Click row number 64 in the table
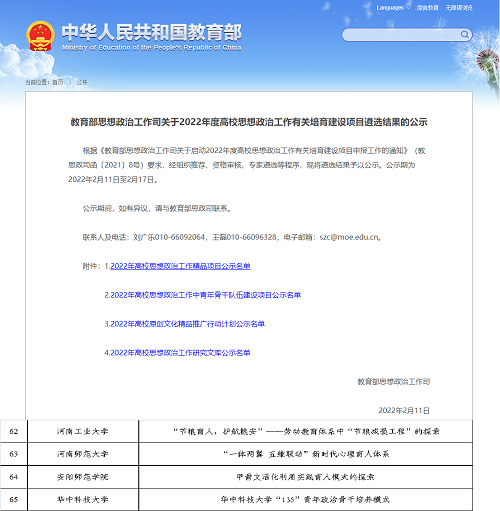The height and width of the screenshot is (511, 500). [x=14, y=477]
